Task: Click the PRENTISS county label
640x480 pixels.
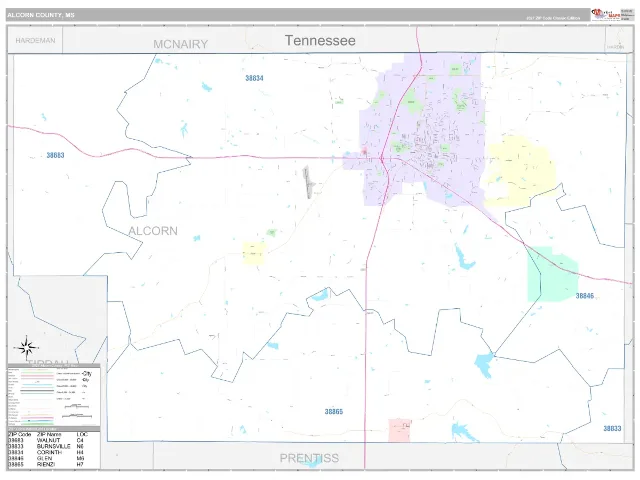Action: (x=309, y=458)
